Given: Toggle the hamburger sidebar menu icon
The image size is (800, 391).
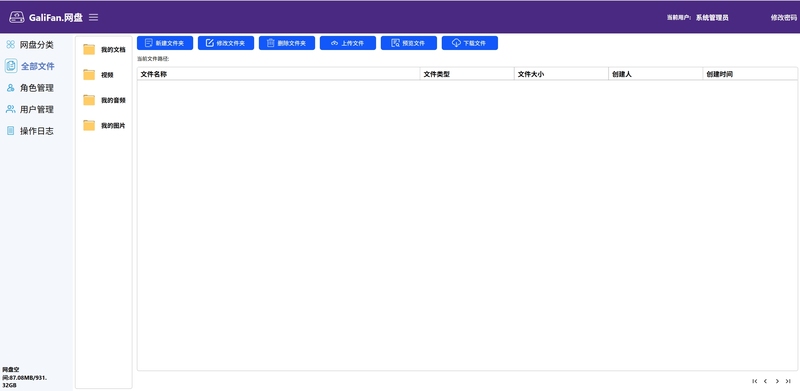Looking at the screenshot, I should tap(93, 17).
